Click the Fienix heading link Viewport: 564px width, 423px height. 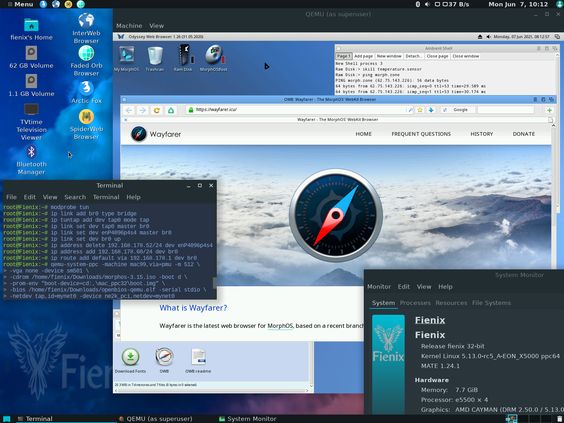pyautogui.click(x=430, y=320)
